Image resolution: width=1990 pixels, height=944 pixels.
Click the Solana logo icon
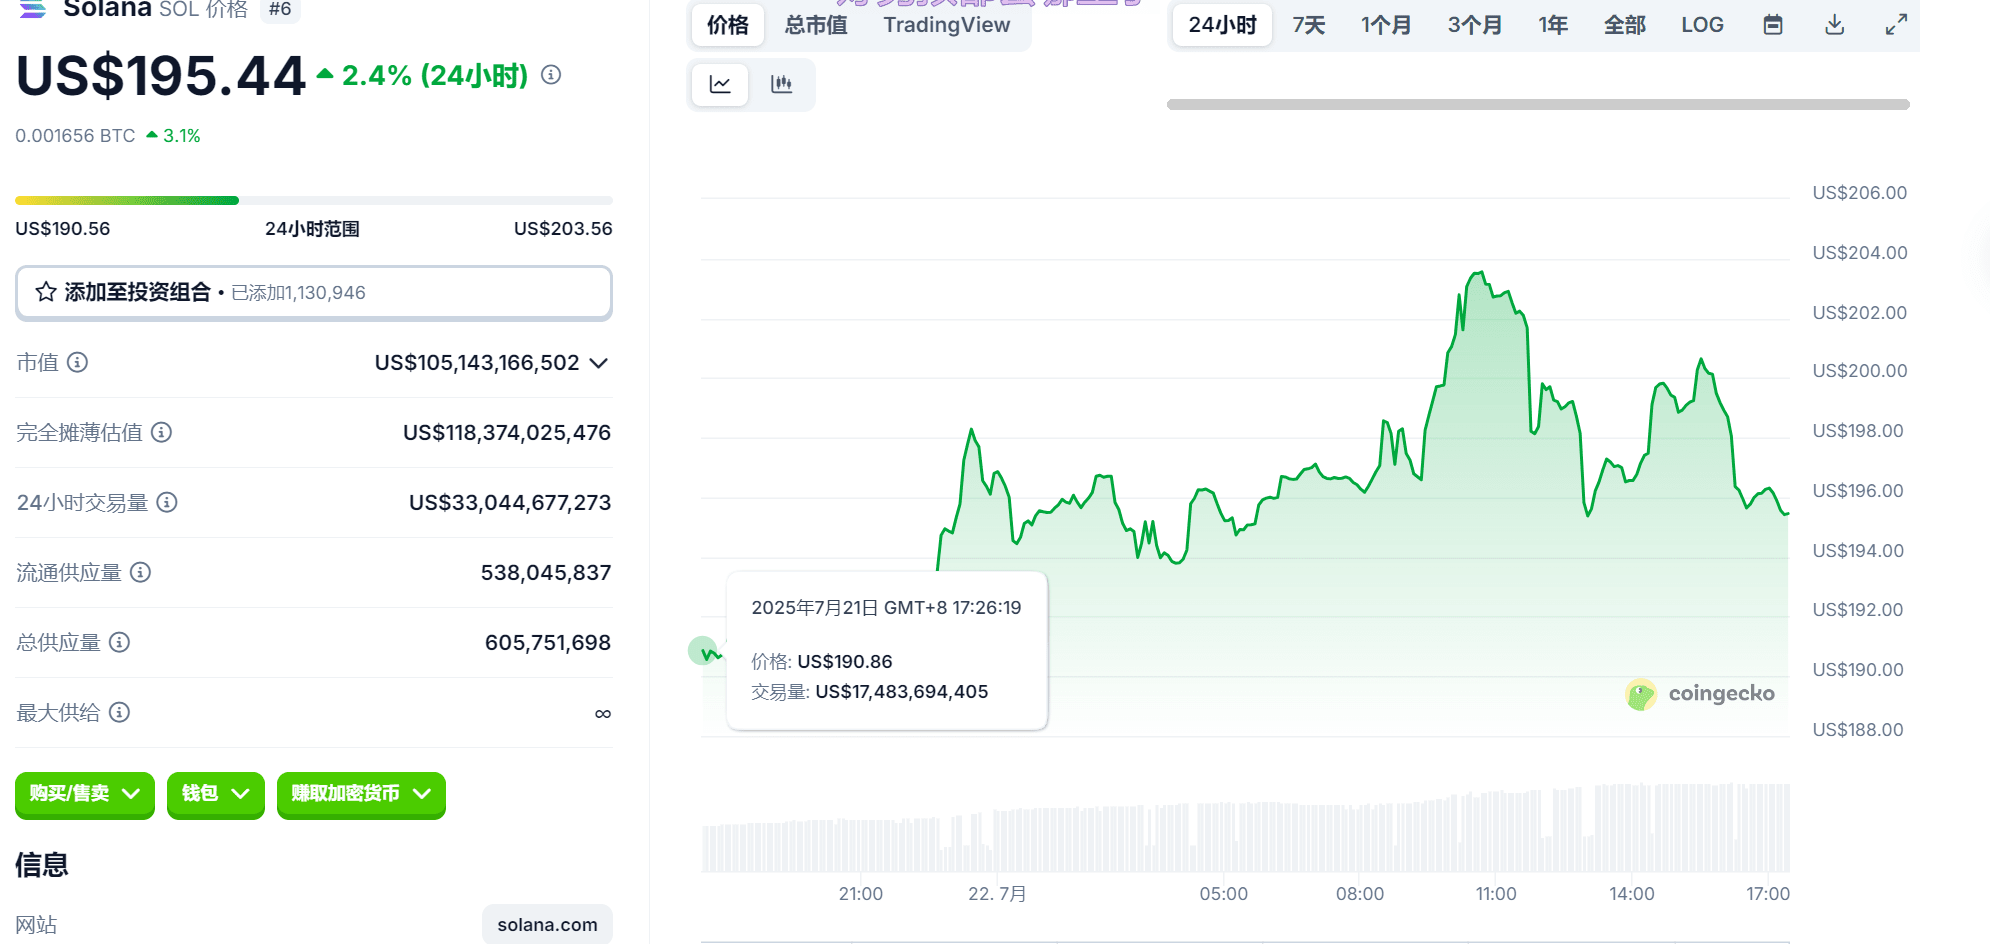coord(33,9)
